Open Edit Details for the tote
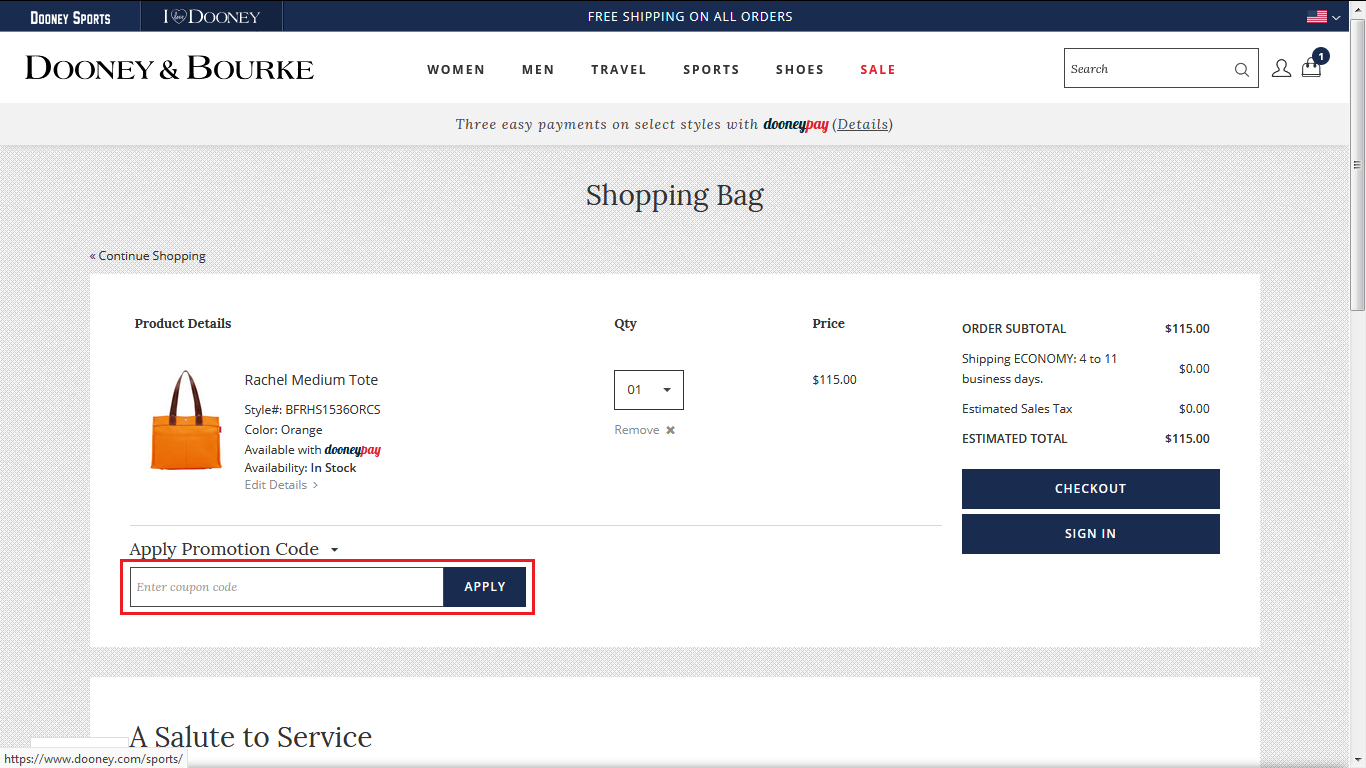The width and height of the screenshot is (1366, 768). coord(281,485)
